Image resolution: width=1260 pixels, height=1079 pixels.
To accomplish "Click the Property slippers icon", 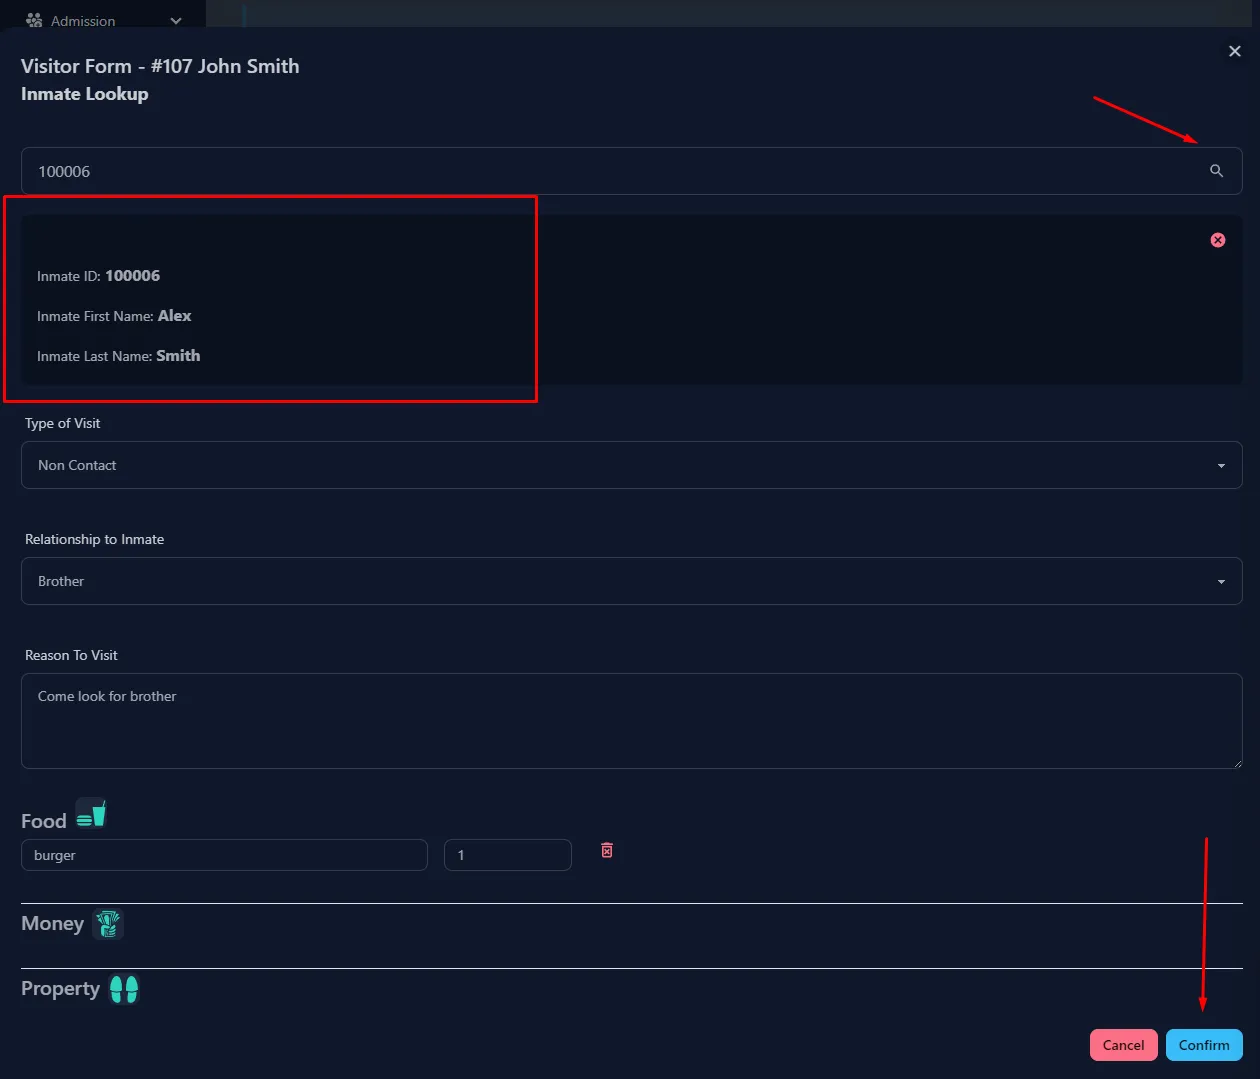I will [x=124, y=989].
